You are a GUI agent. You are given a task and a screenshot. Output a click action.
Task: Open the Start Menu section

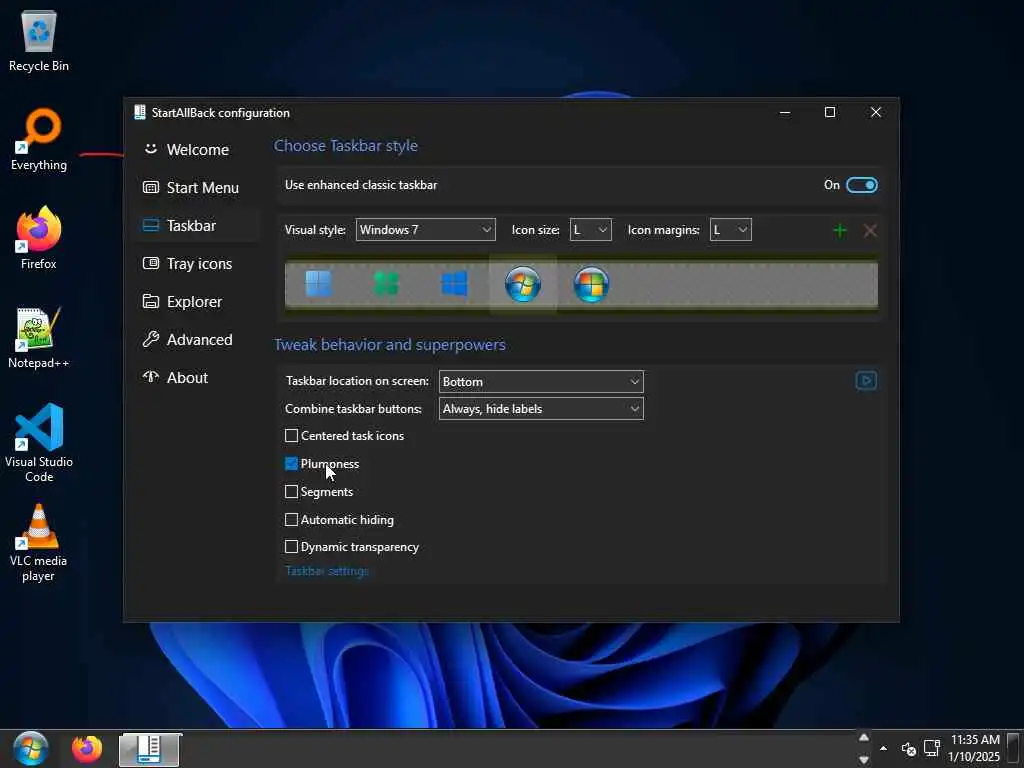click(197, 187)
